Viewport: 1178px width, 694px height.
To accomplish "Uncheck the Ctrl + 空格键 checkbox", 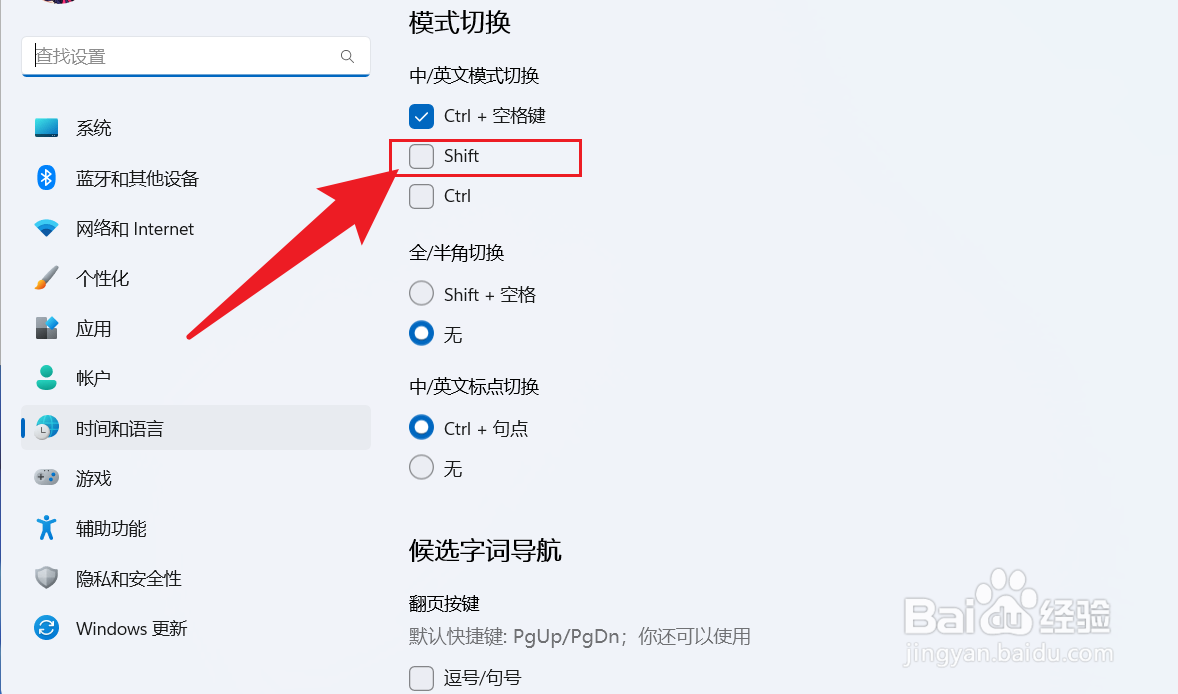I will 421,116.
